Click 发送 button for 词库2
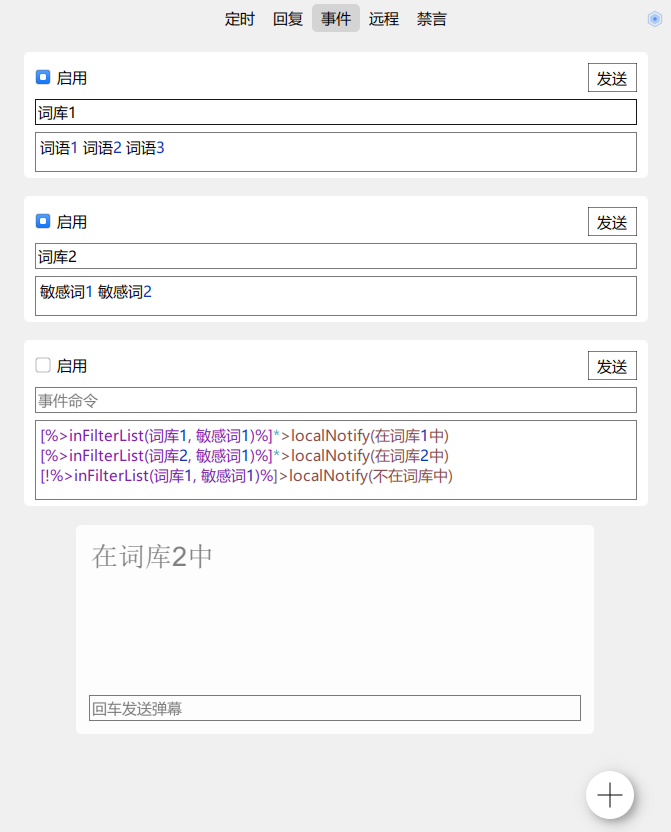The height and width of the screenshot is (832, 671). tap(612, 221)
